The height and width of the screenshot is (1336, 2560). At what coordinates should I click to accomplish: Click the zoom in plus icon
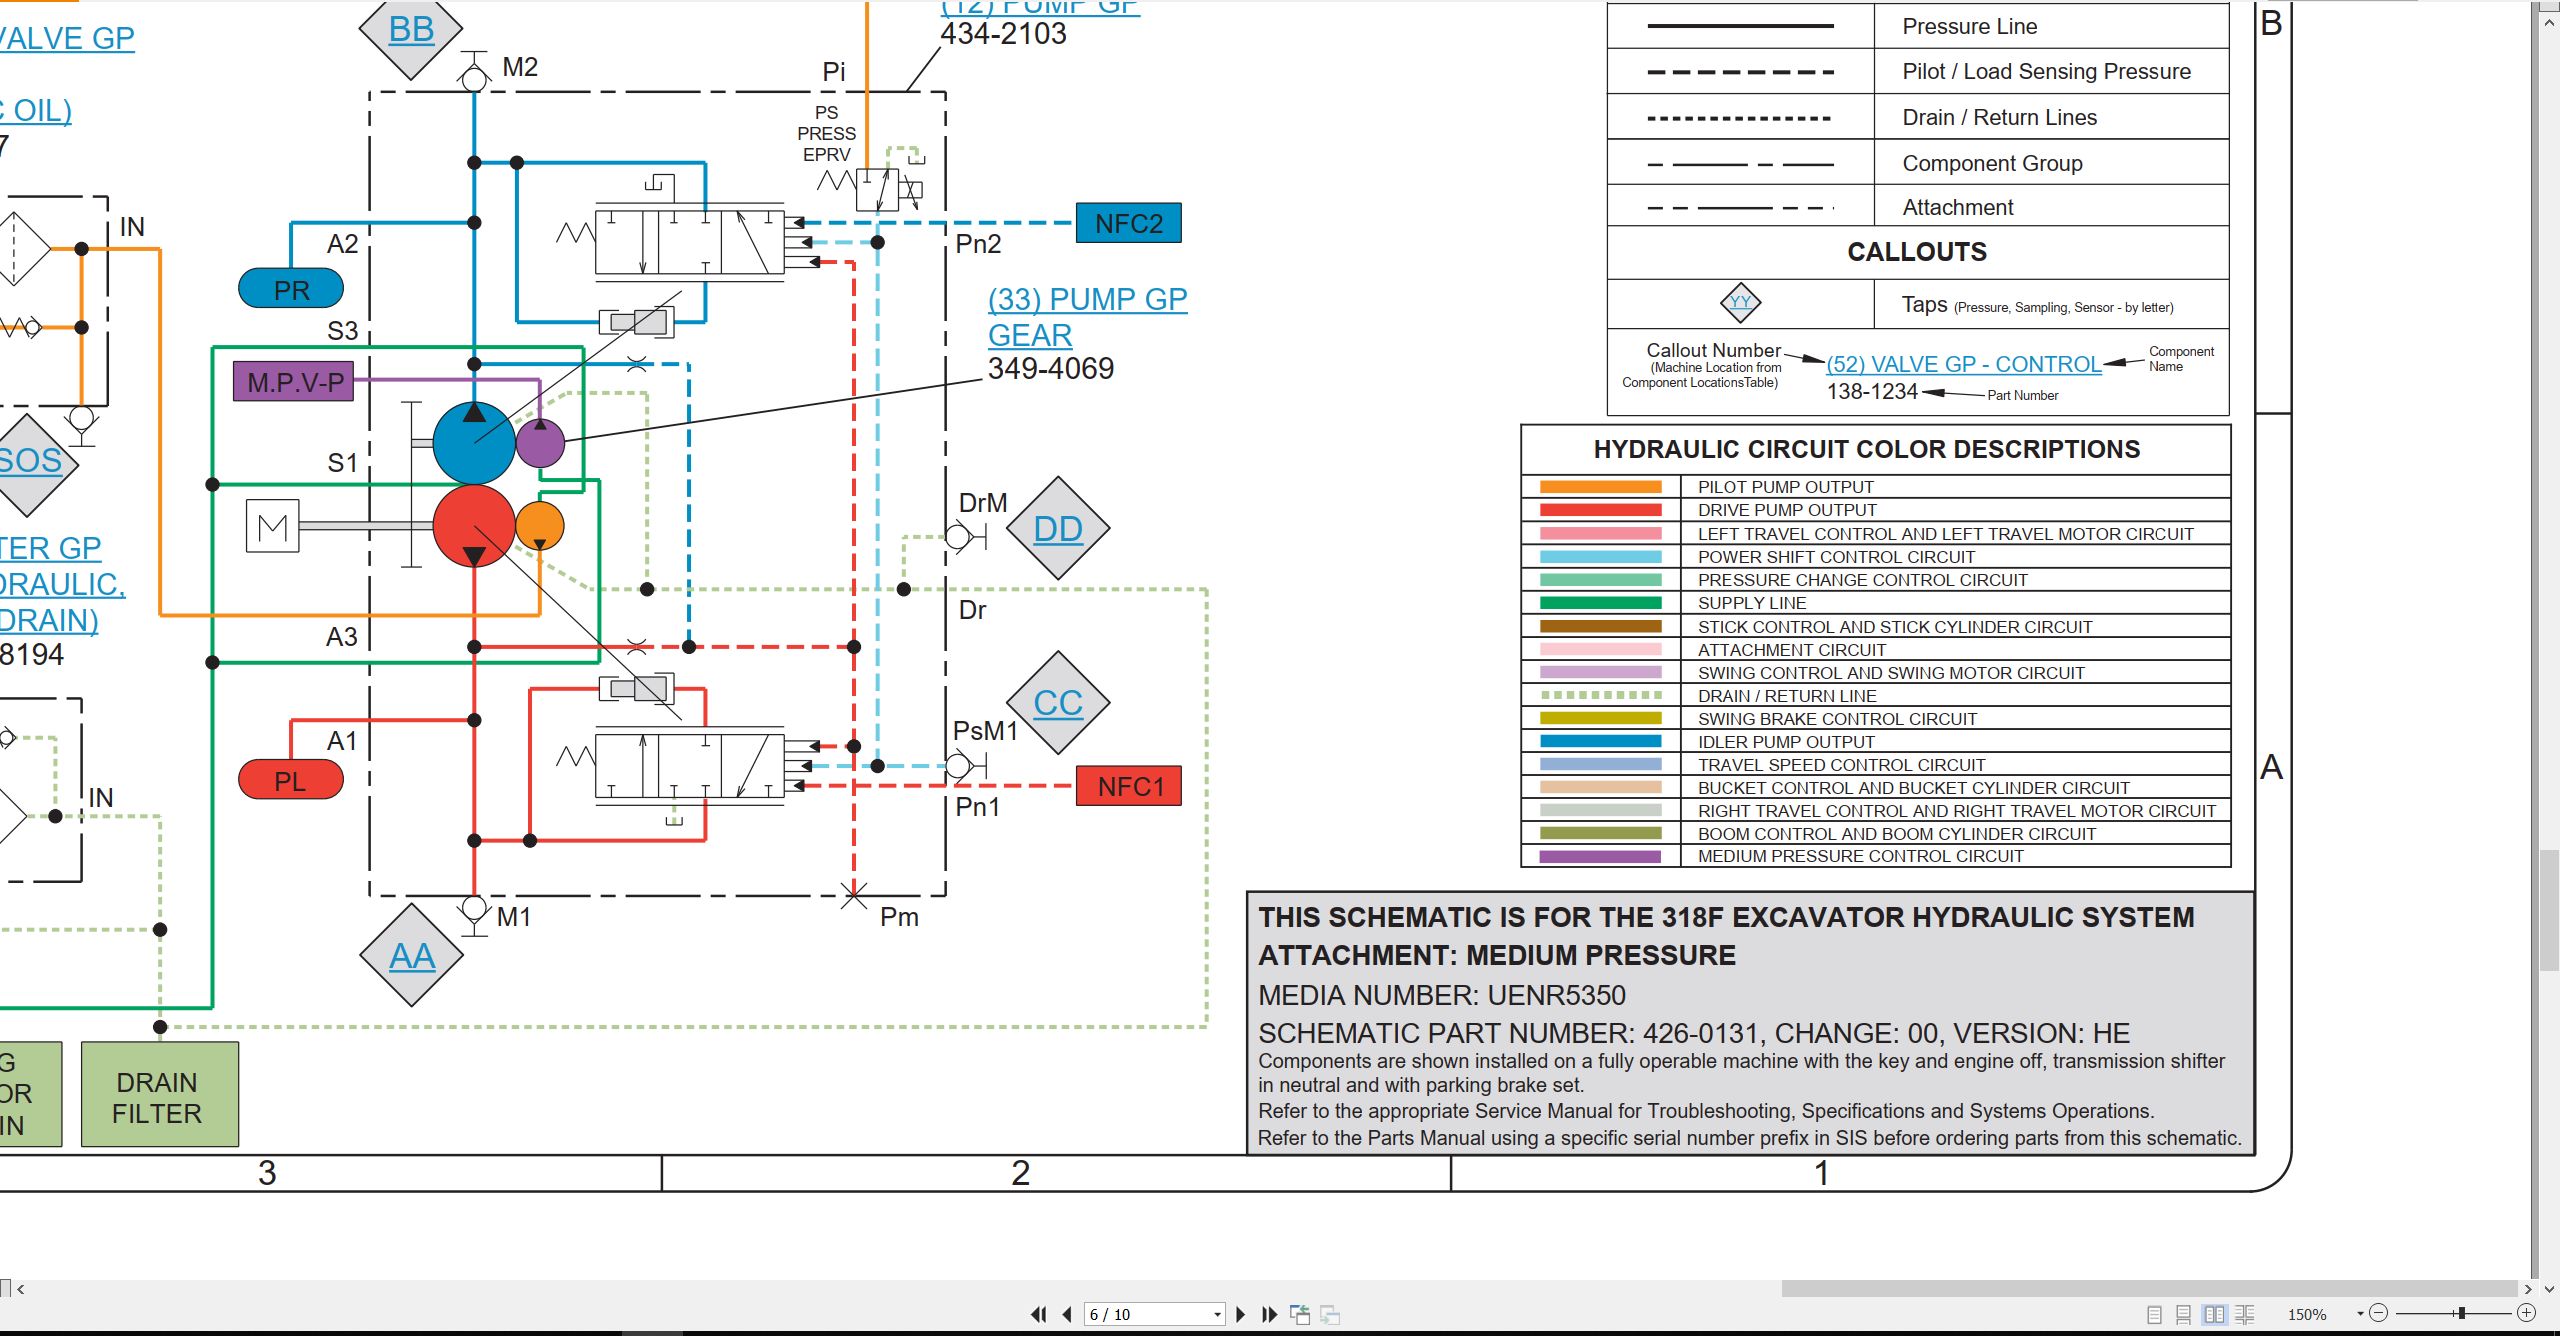[2526, 1313]
